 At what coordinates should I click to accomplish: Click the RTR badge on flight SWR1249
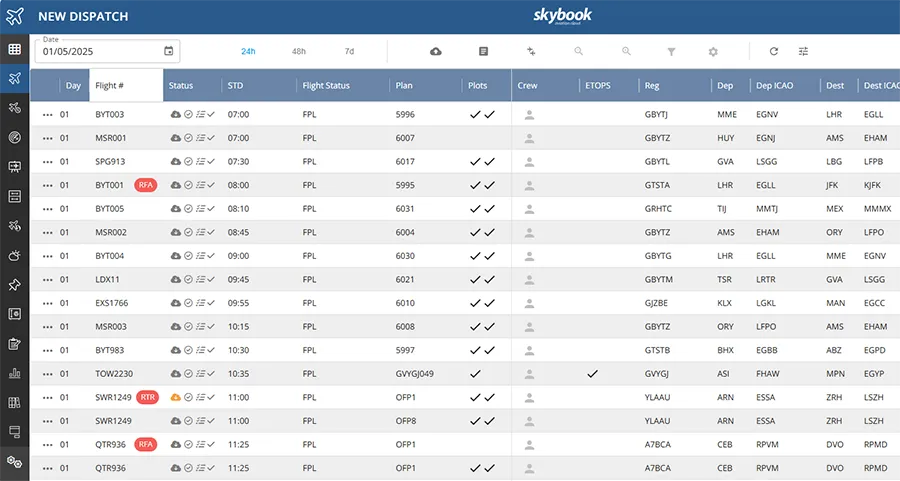(x=148, y=397)
